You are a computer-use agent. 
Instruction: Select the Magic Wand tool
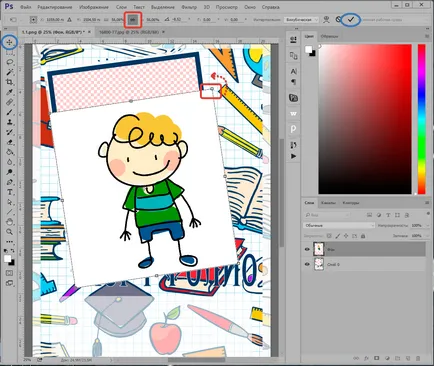click(9, 72)
